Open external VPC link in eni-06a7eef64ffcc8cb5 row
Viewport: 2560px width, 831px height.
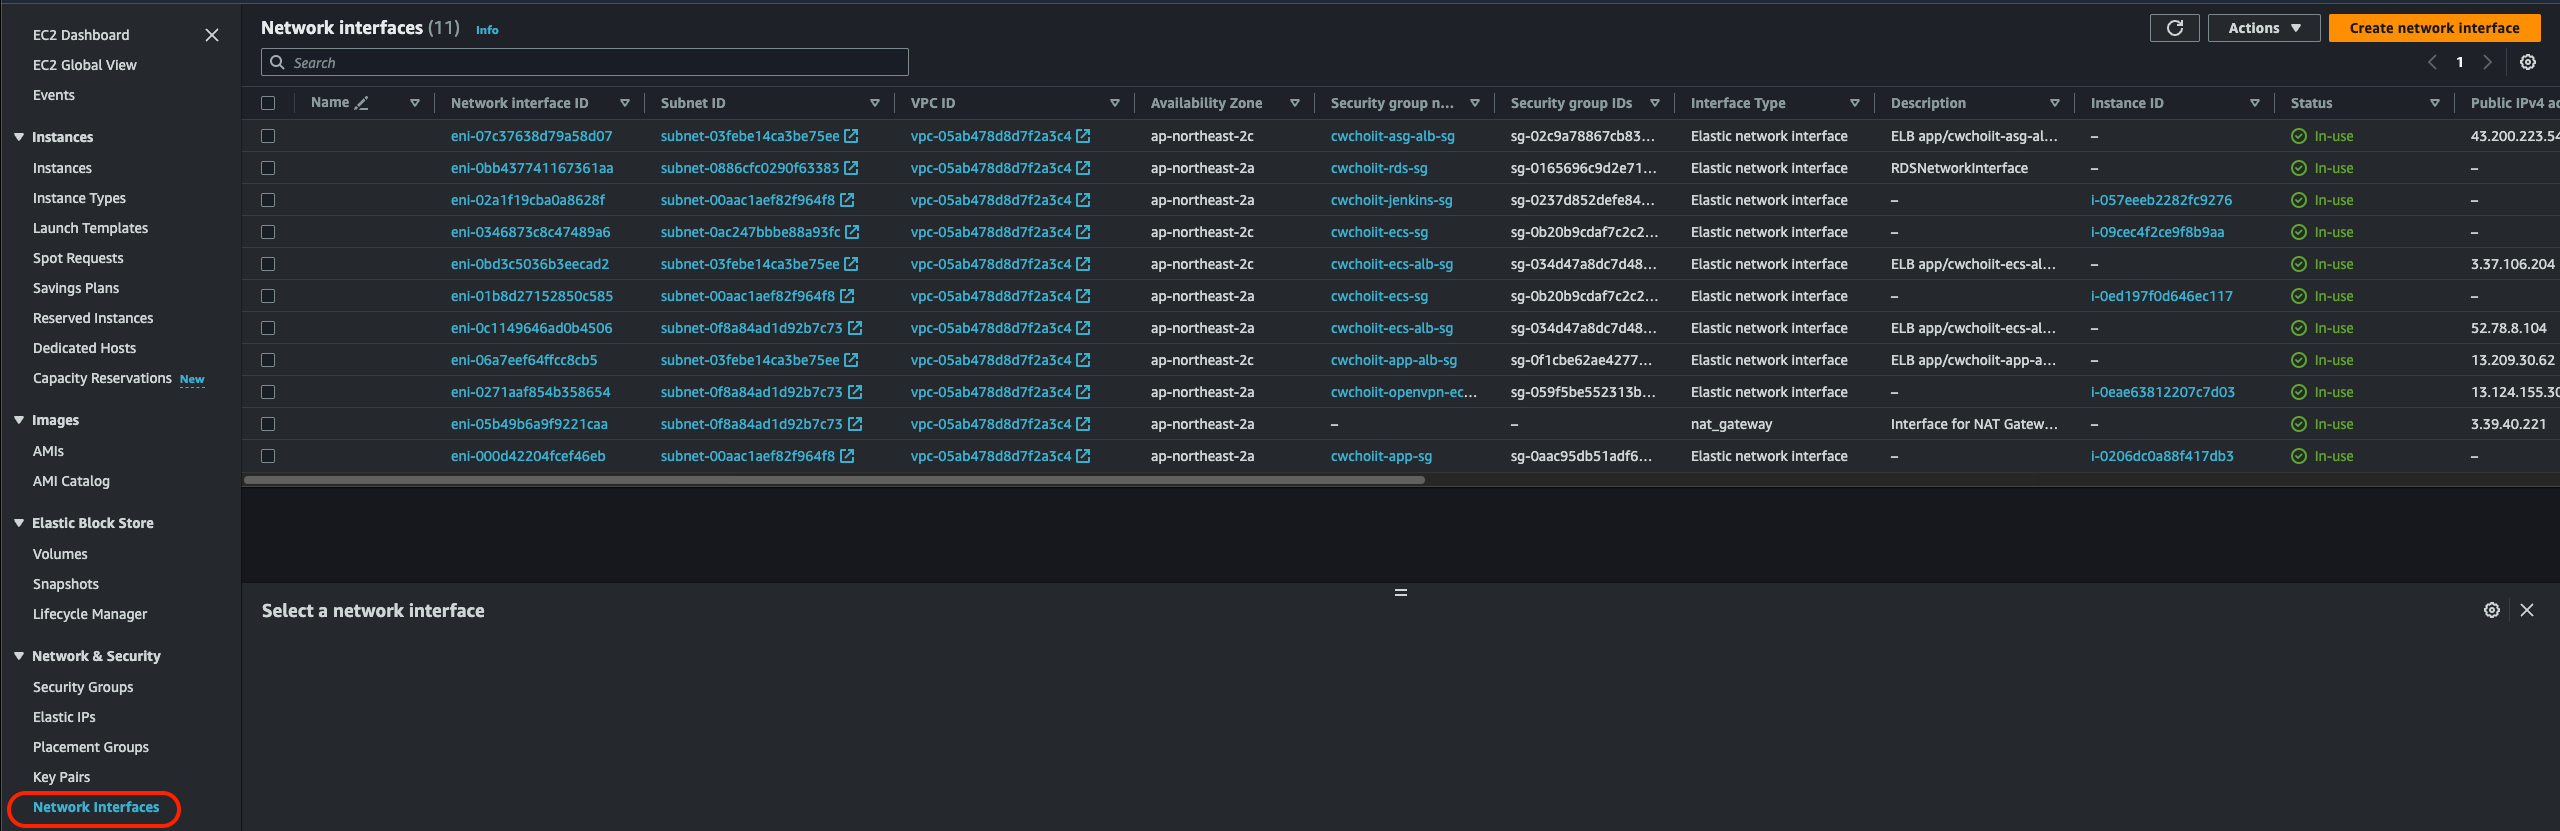(x=1083, y=360)
